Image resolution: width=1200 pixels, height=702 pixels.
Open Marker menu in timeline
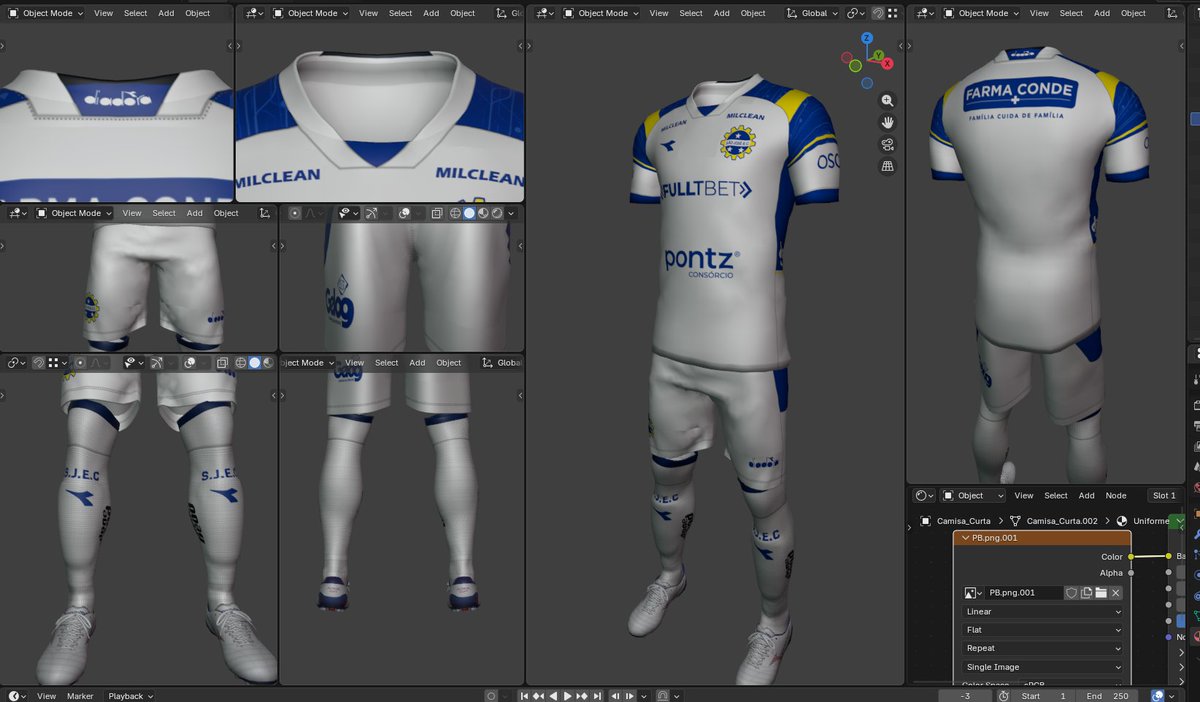click(x=80, y=696)
